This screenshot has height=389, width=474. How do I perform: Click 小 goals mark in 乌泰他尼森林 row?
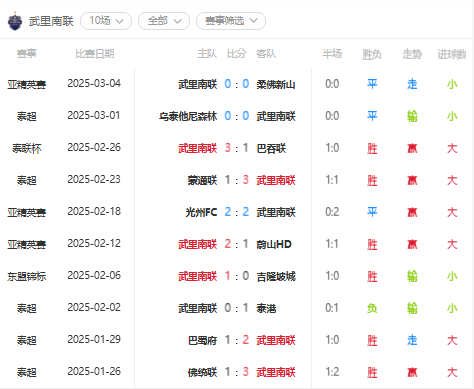pos(452,116)
